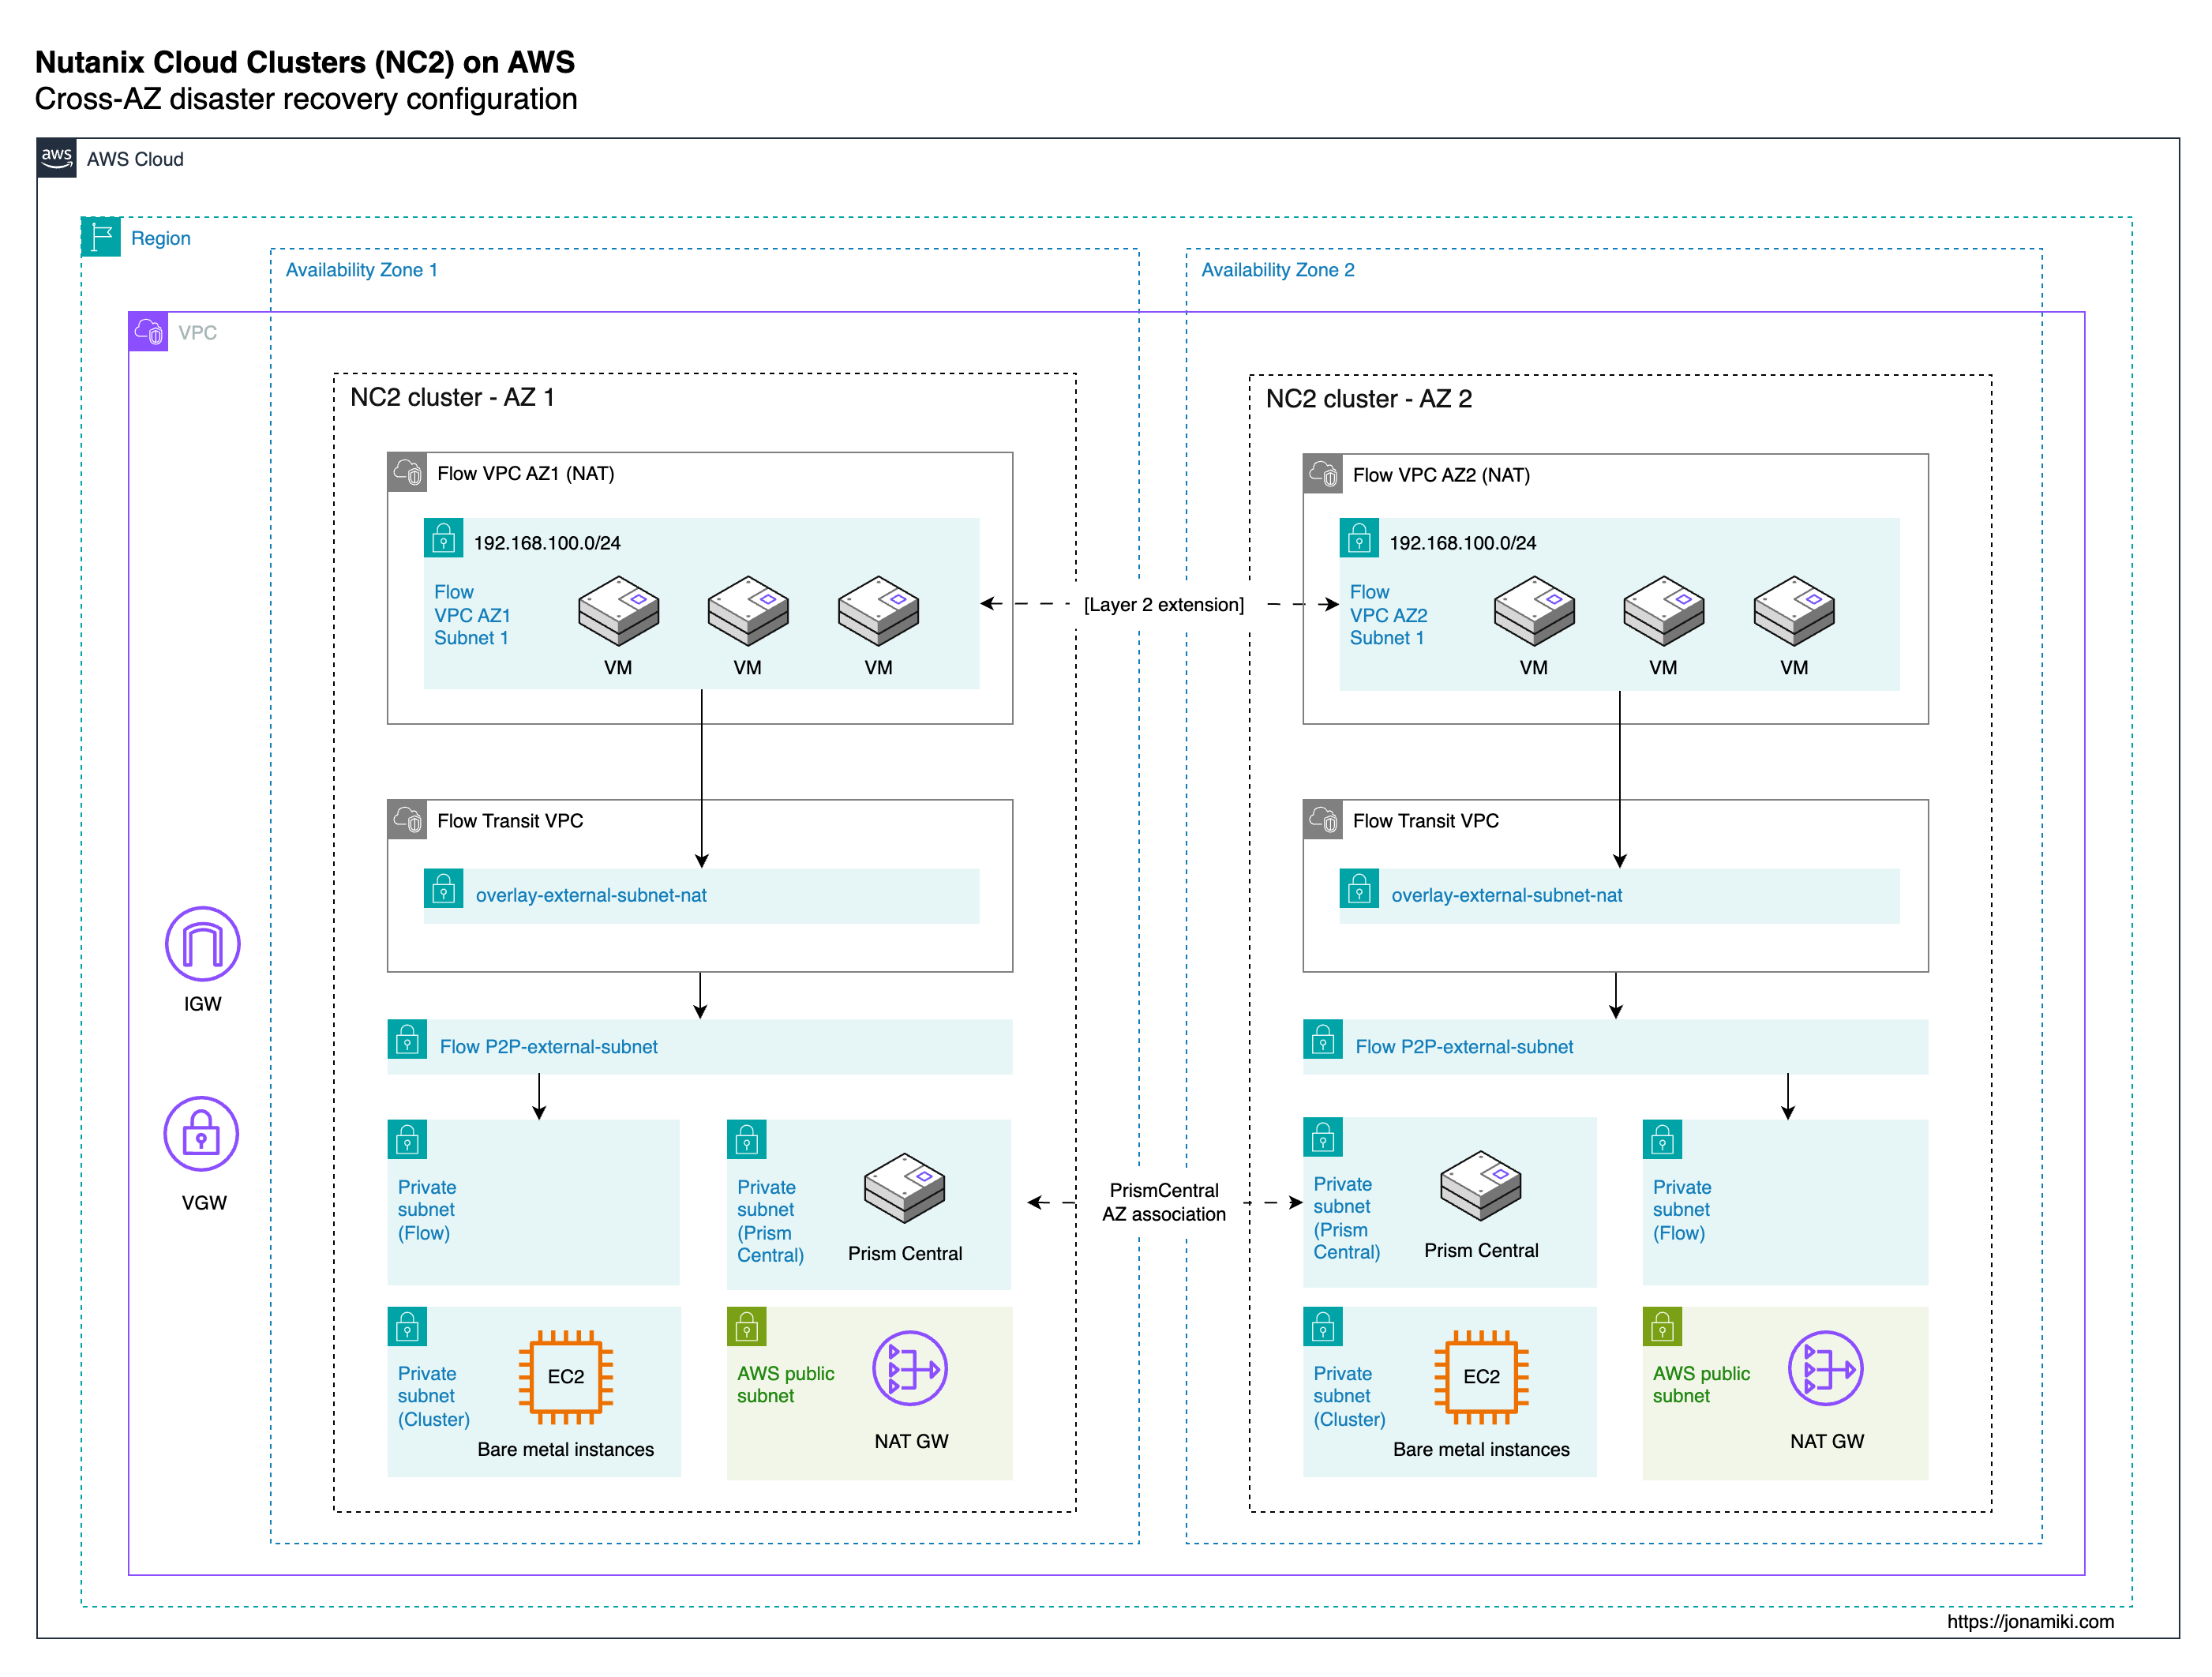The height and width of the screenshot is (1677, 2212).
Task: Click the NAT GW icon in AZ 2
Action: coord(1826,1368)
